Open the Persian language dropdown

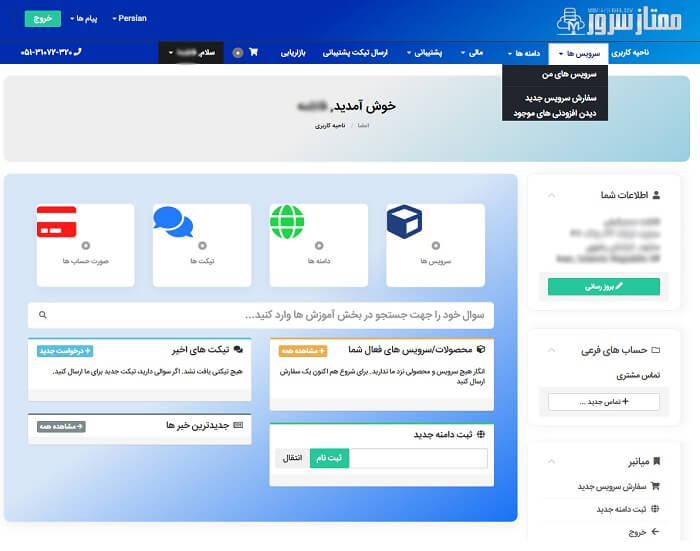(129, 18)
